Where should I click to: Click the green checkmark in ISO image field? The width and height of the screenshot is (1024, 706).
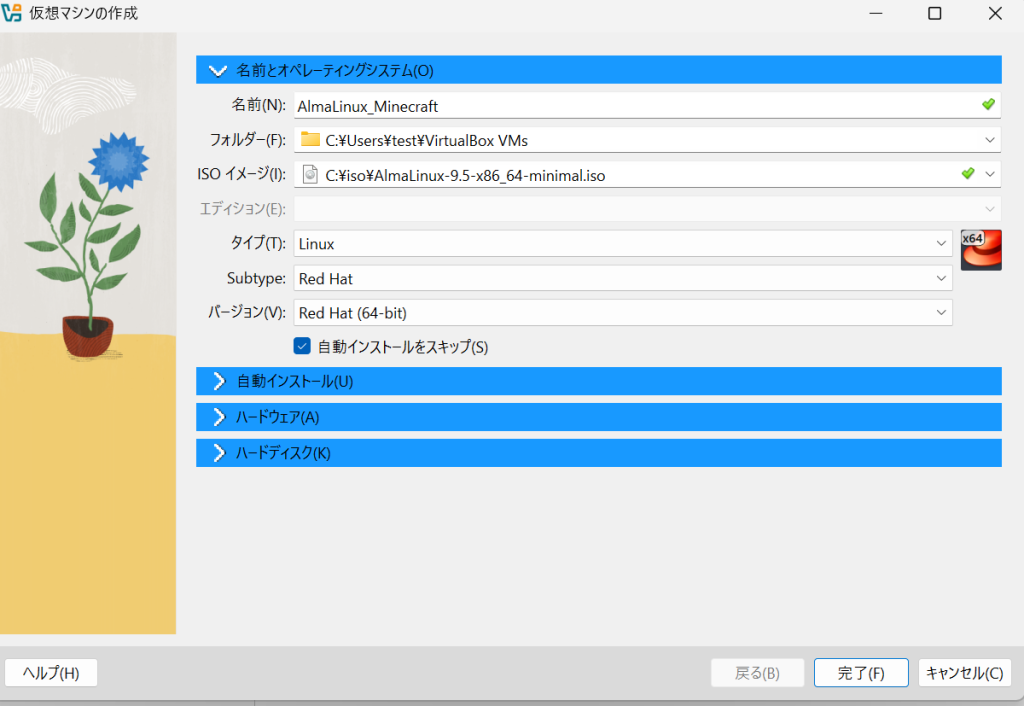[968, 173]
